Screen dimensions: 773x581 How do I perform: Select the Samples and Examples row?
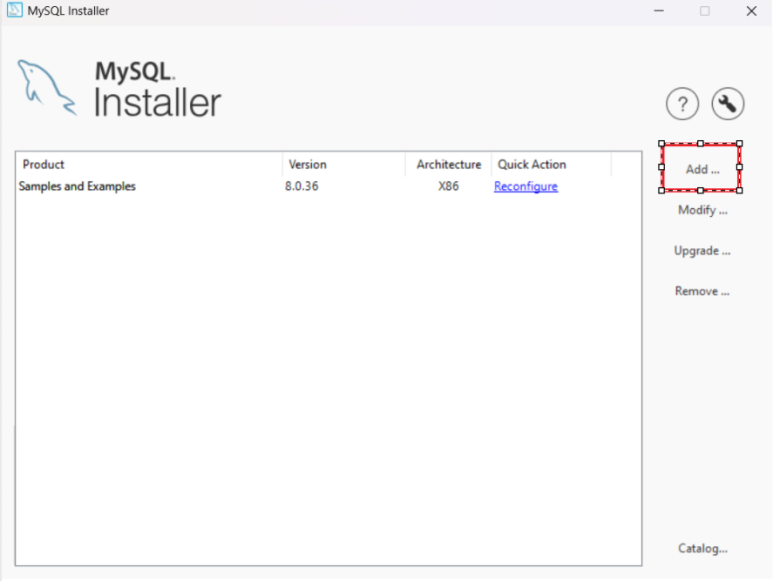(x=328, y=186)
